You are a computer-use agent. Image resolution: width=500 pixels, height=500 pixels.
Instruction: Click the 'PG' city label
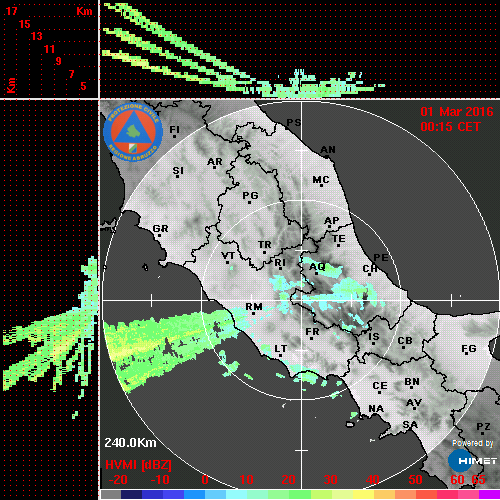click(250, 195)
